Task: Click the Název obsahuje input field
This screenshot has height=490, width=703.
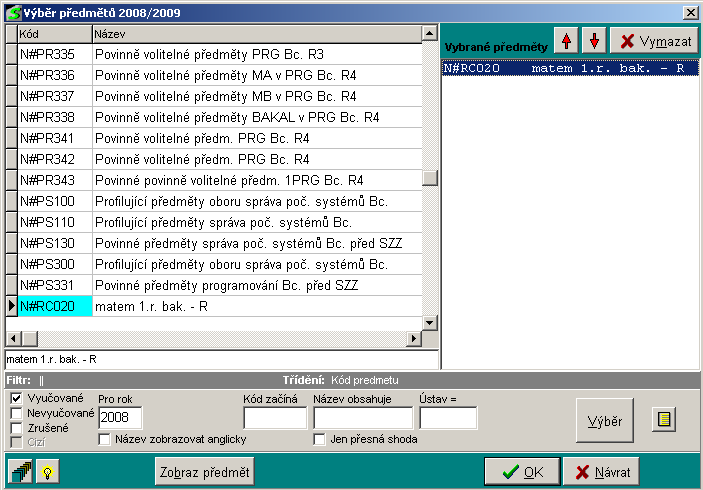Action: click(363, 417)
